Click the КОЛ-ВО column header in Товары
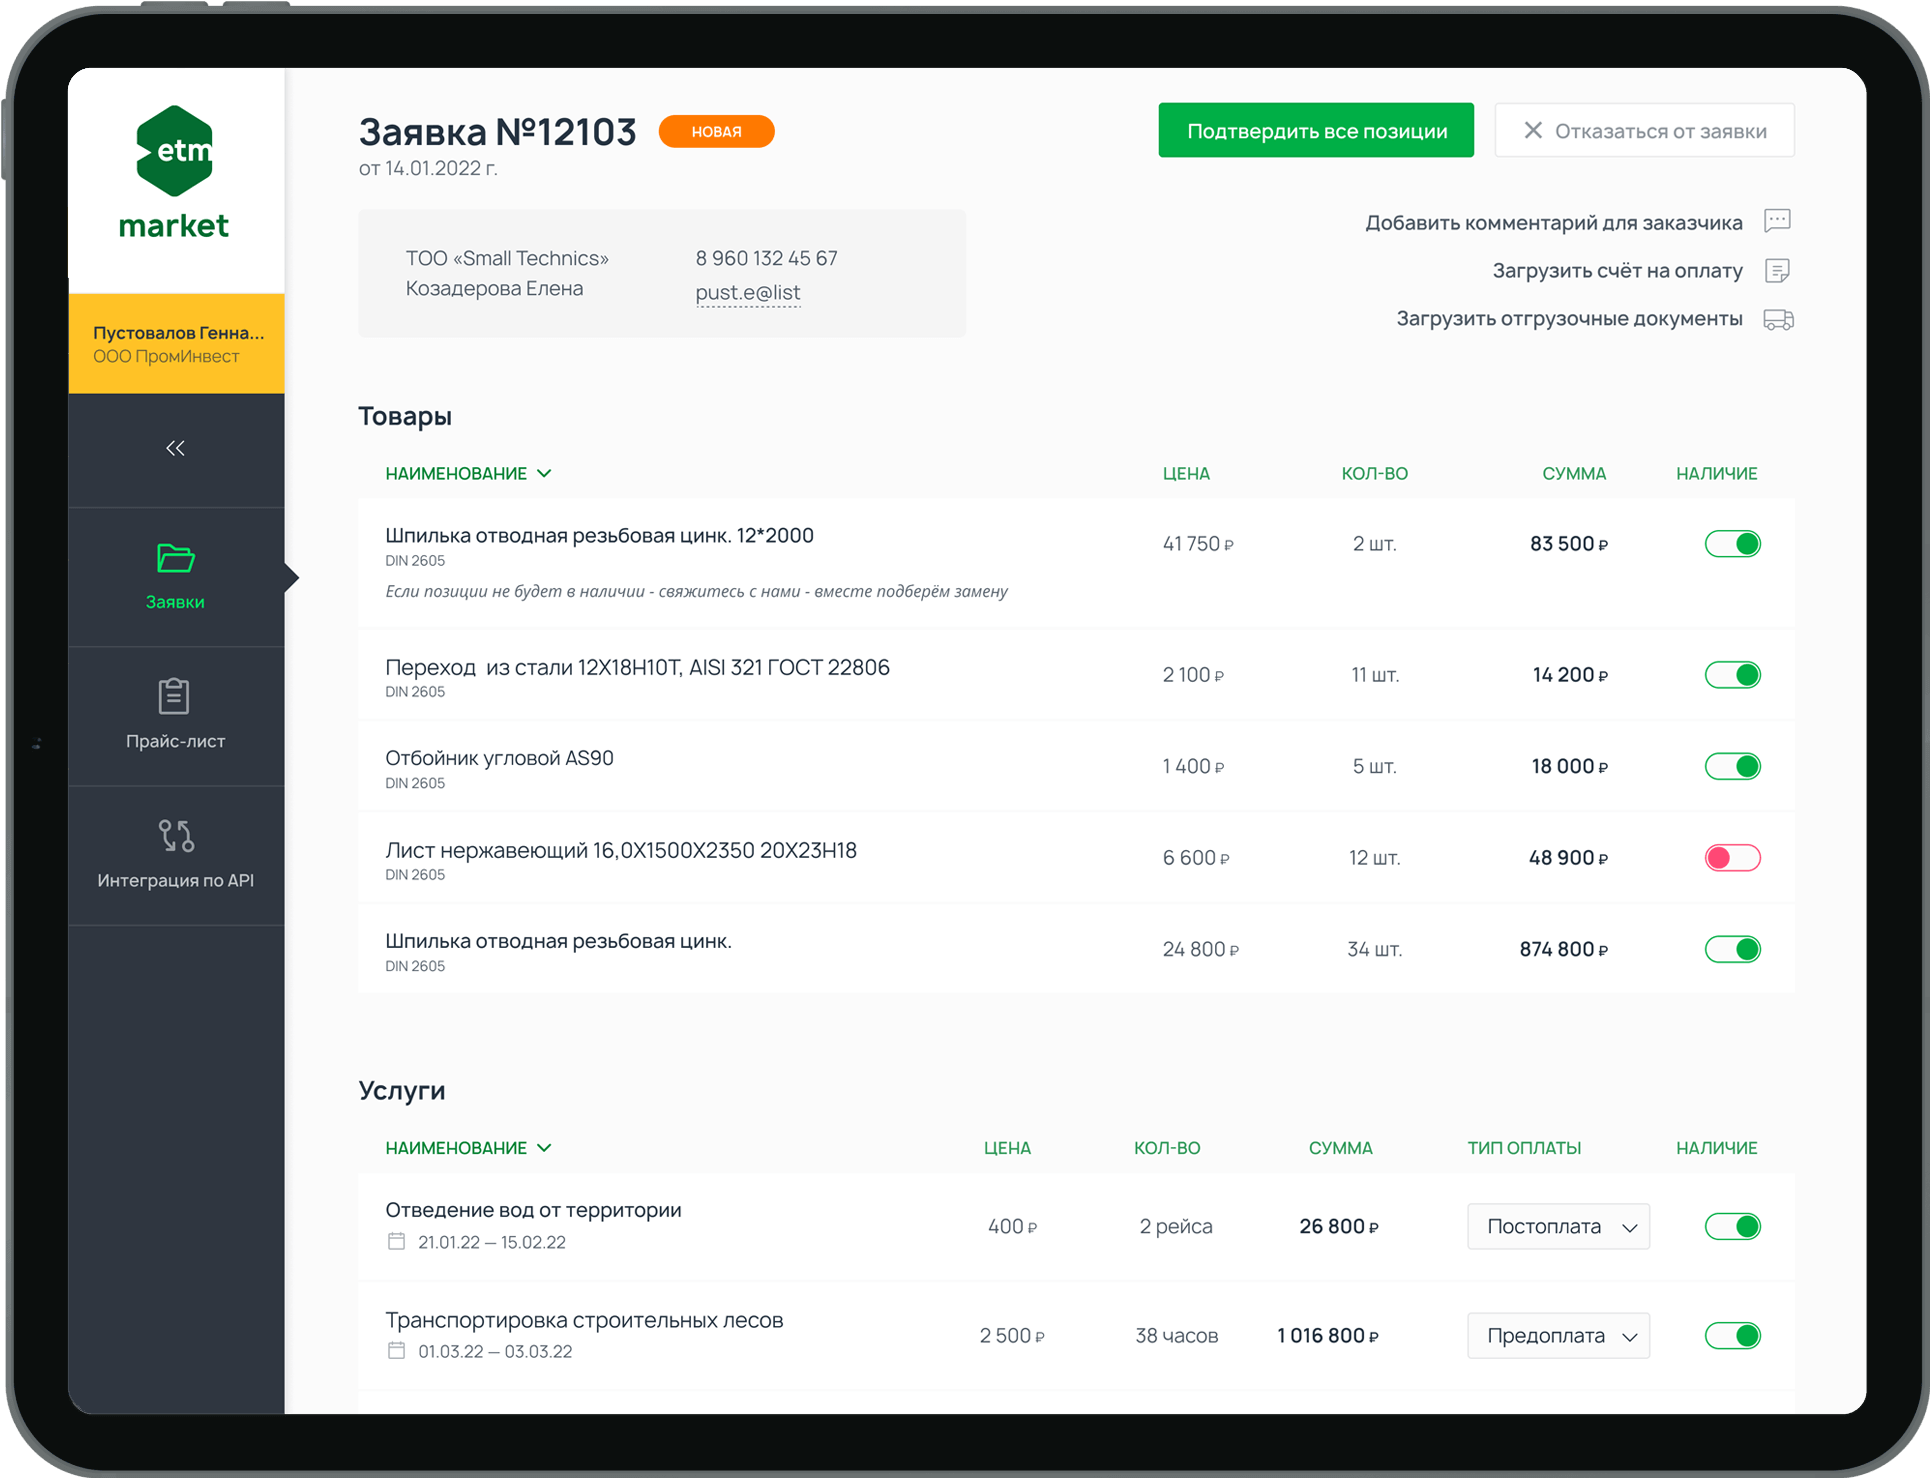1930x1478 pixels. coord(1374,474)
